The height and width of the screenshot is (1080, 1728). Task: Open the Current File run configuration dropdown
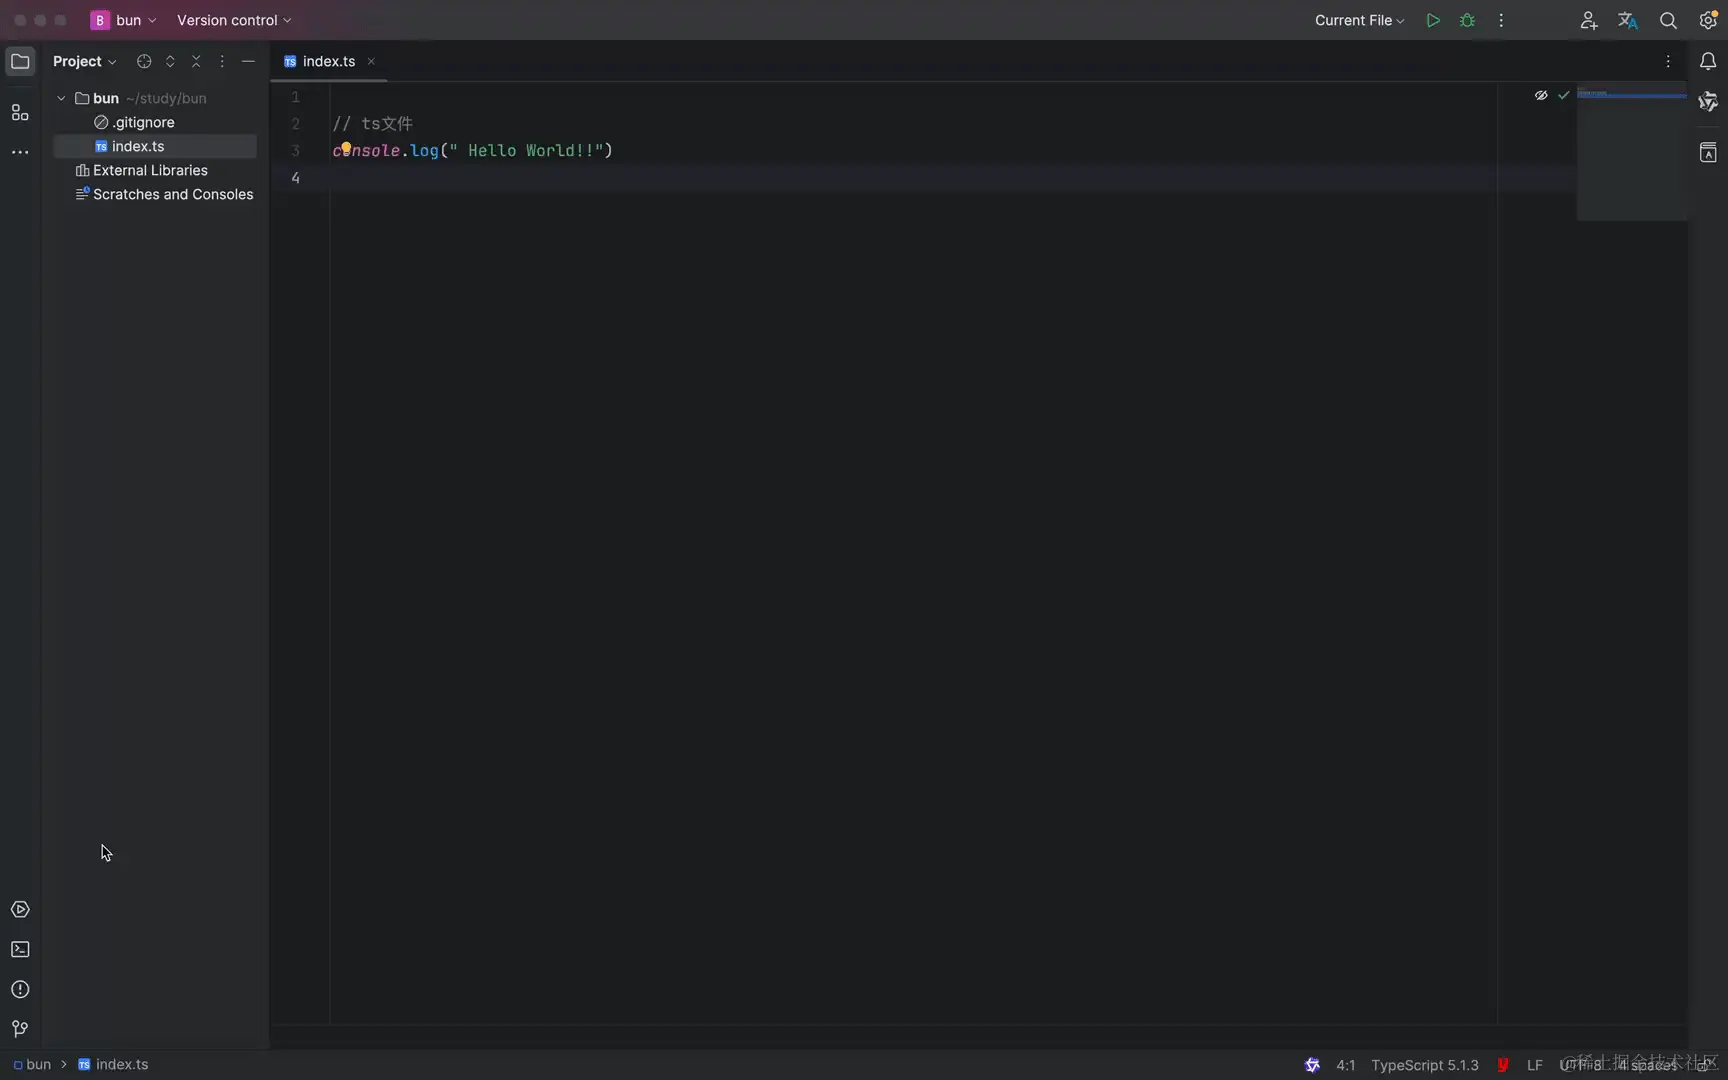pos(1359,20)
